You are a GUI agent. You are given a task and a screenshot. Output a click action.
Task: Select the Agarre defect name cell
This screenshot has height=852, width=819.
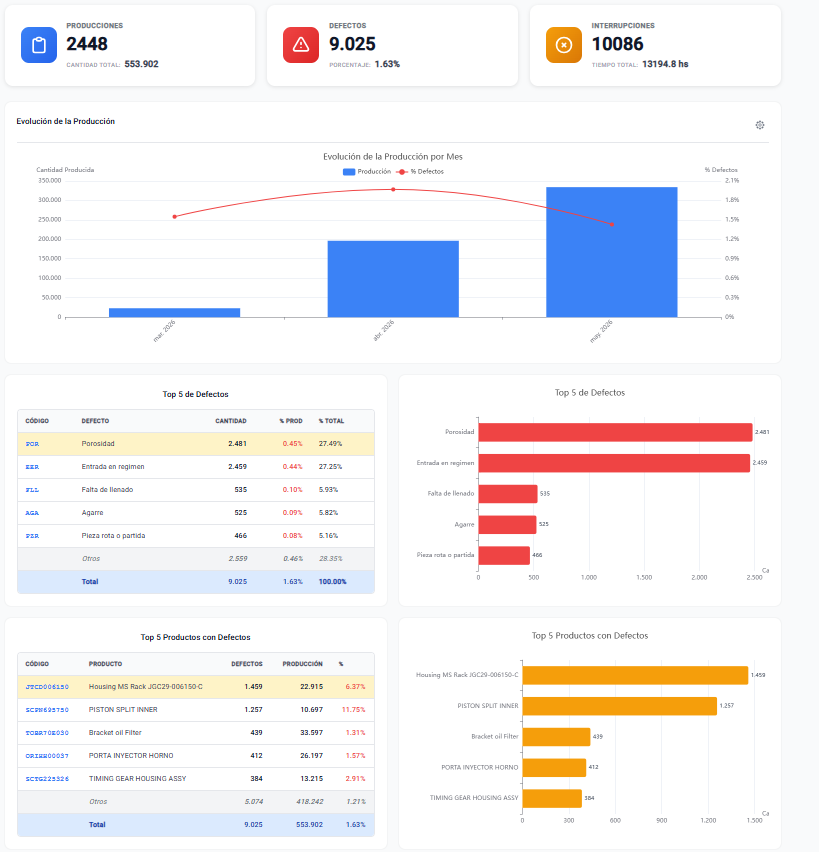(x=92, y=513)
